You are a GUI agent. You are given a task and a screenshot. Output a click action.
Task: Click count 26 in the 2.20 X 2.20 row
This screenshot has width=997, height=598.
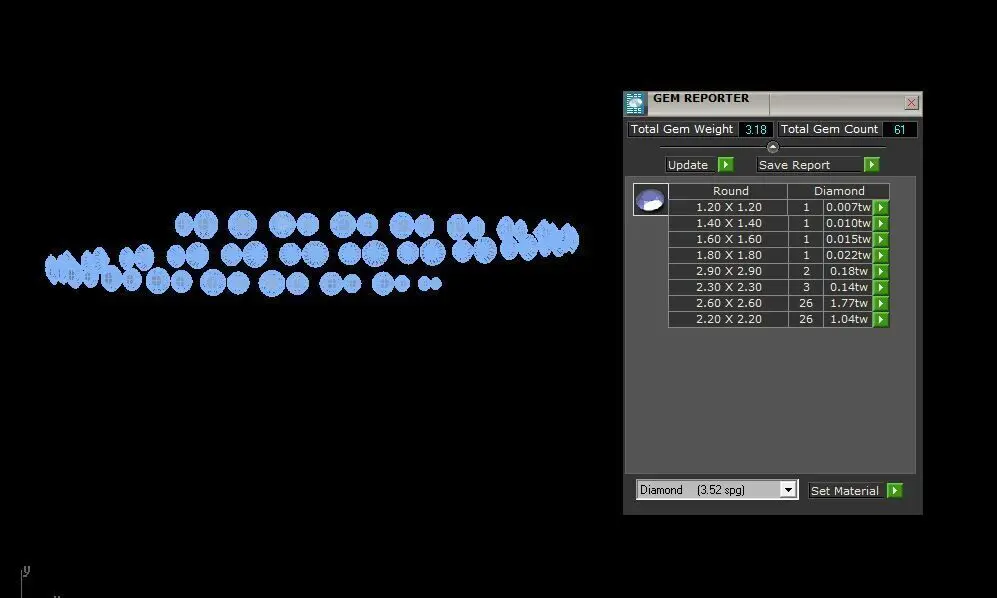pyautogui.click(x=806, y=319)
